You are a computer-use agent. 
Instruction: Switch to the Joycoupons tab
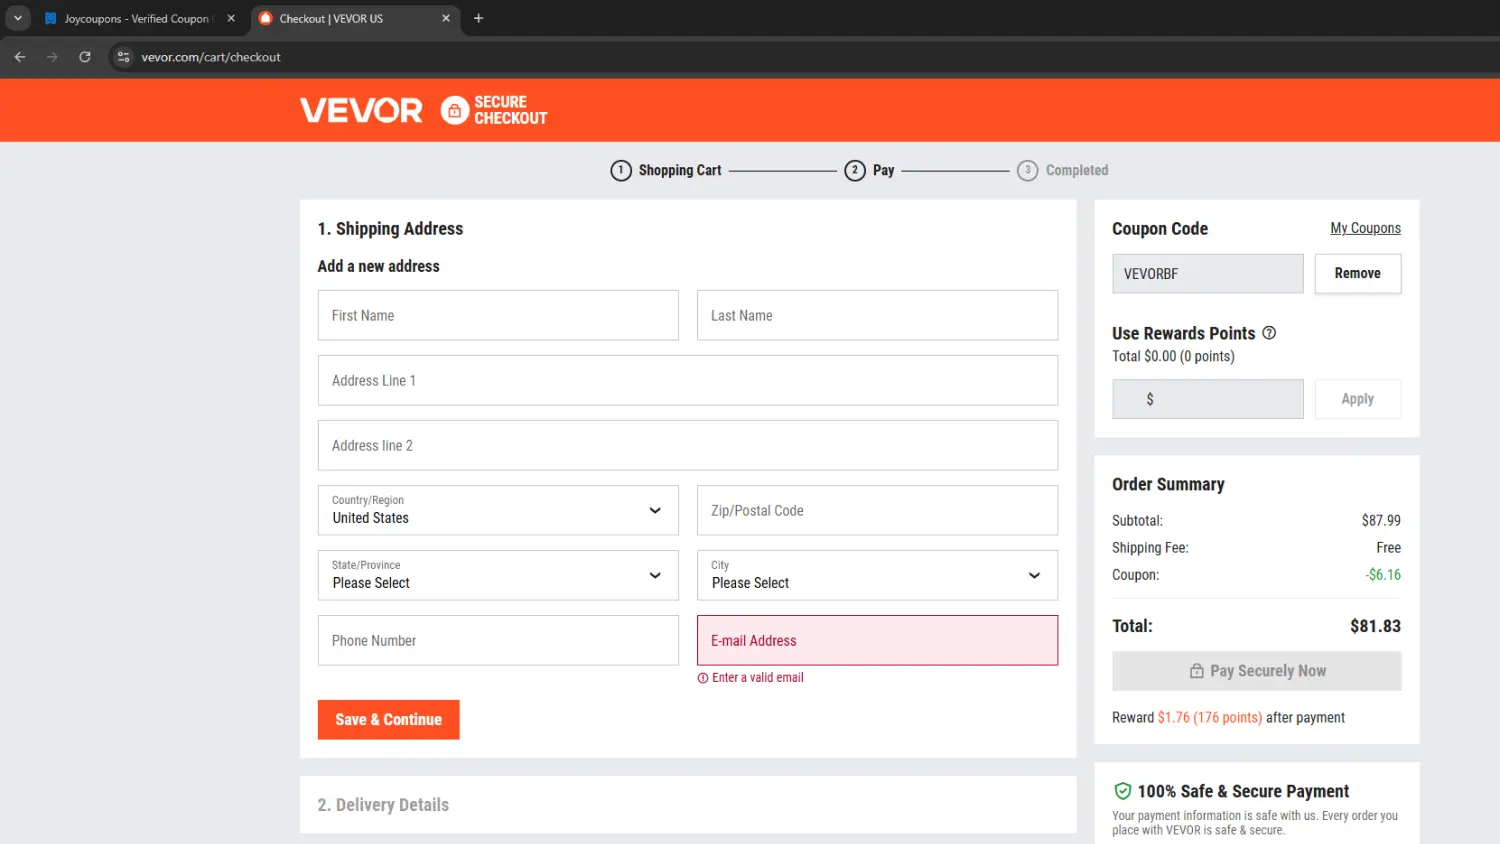click(135, 18)
